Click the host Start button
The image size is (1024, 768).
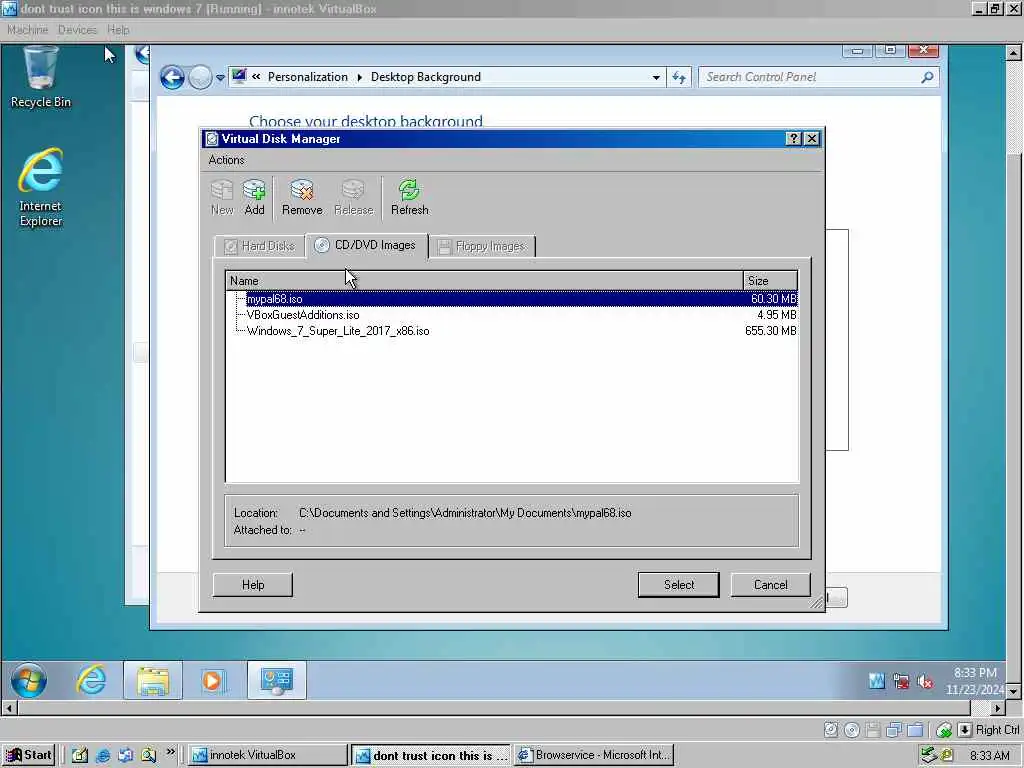[29, 755]
